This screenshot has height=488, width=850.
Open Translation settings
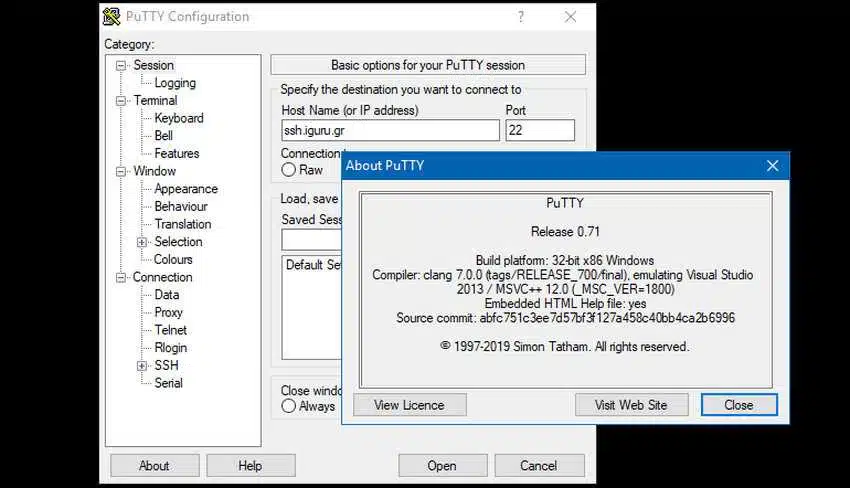click(x=183, y=224)
